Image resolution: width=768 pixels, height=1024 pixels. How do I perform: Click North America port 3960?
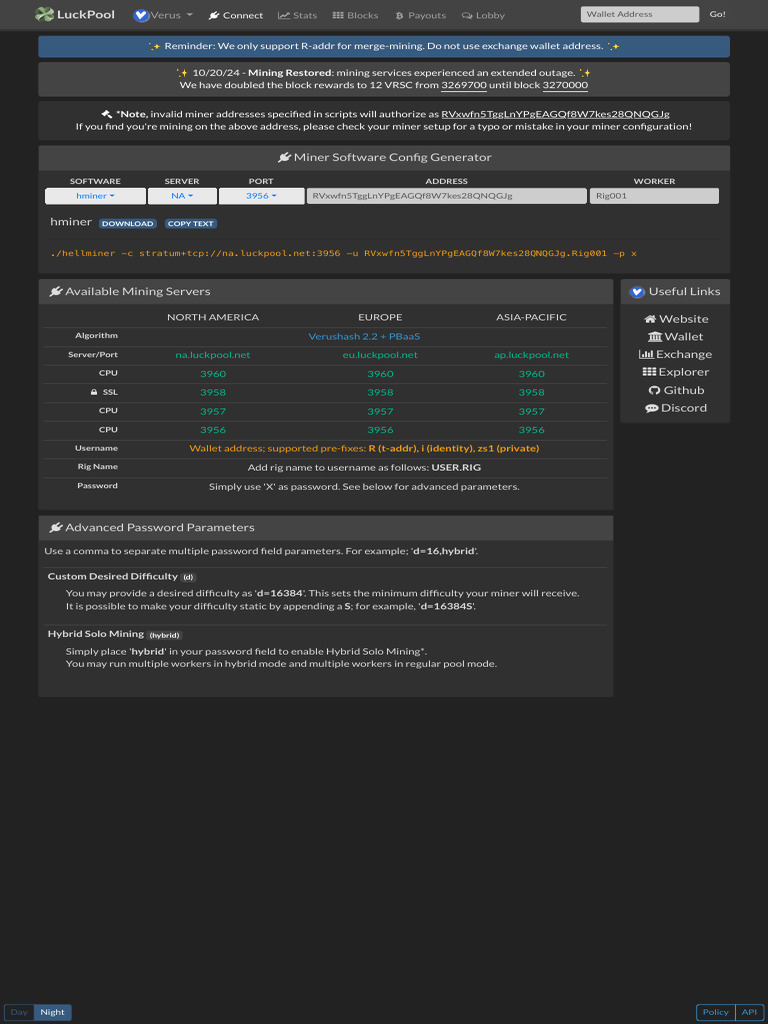213,374
